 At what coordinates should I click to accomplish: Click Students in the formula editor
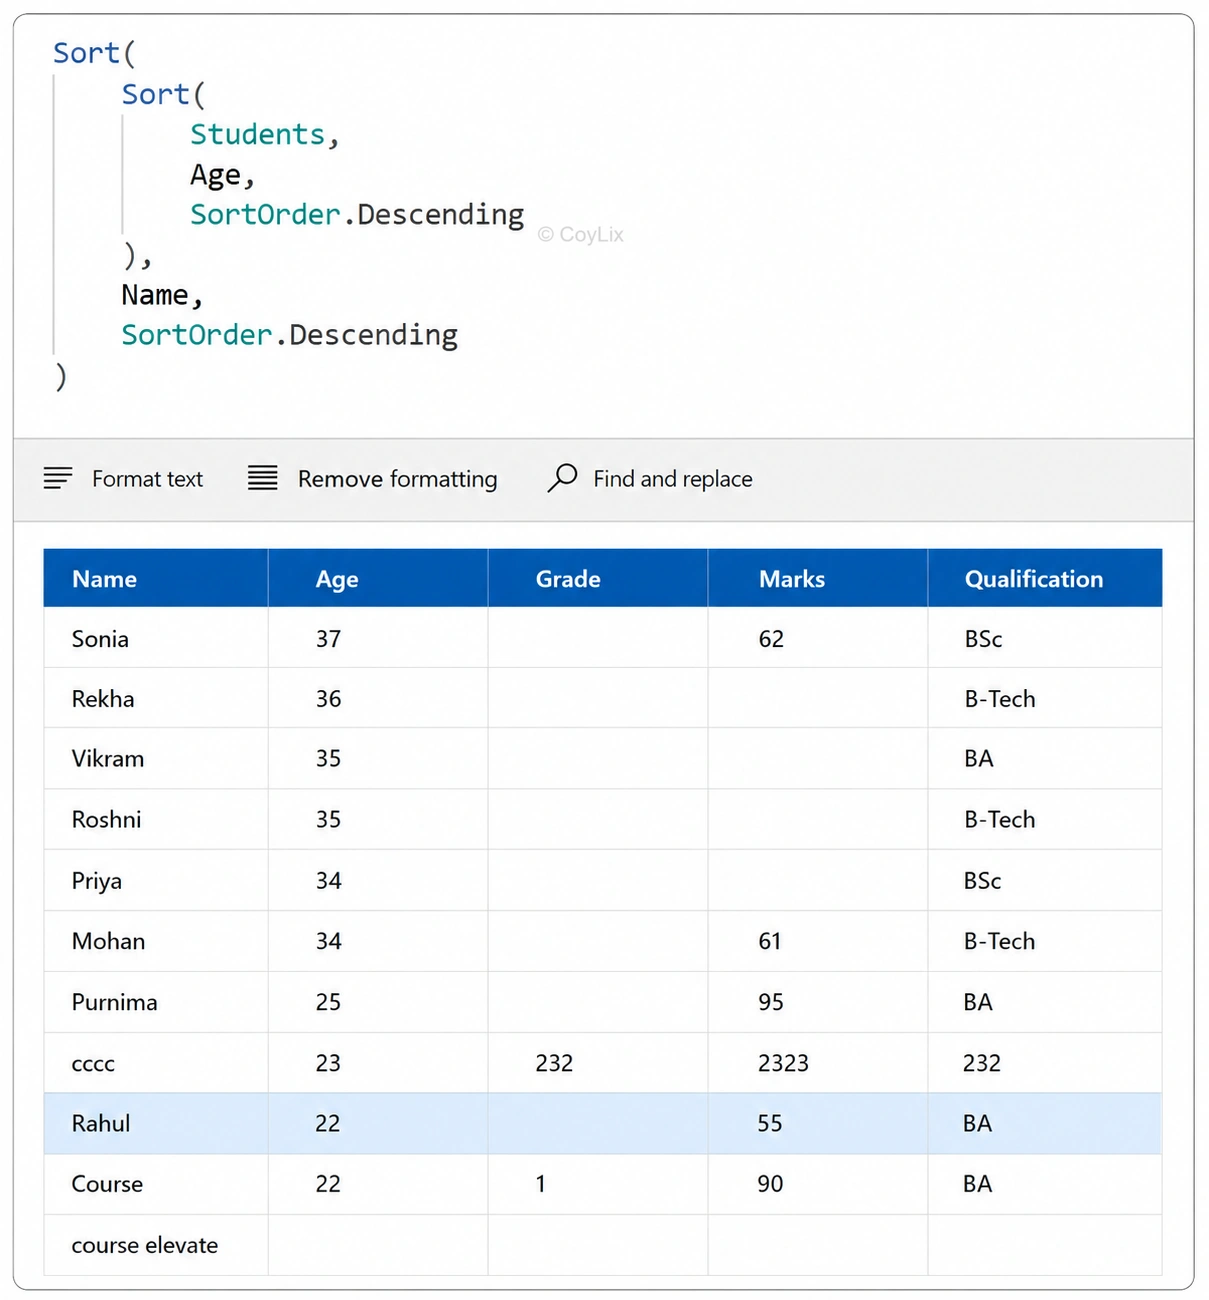[258, 134]
